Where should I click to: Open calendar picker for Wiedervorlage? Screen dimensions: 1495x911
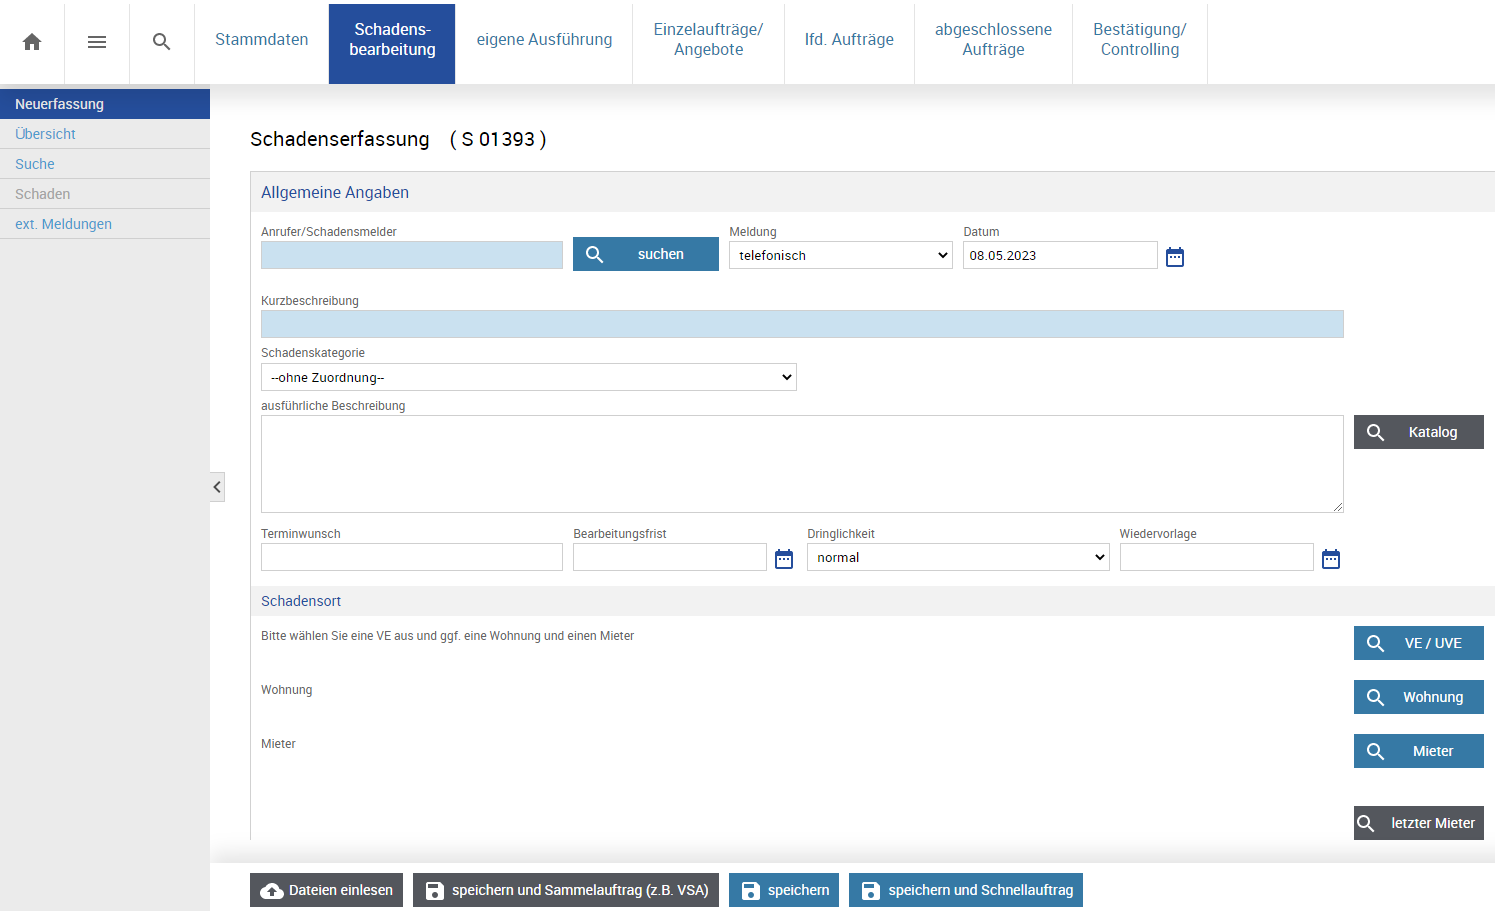[1330, 559]
